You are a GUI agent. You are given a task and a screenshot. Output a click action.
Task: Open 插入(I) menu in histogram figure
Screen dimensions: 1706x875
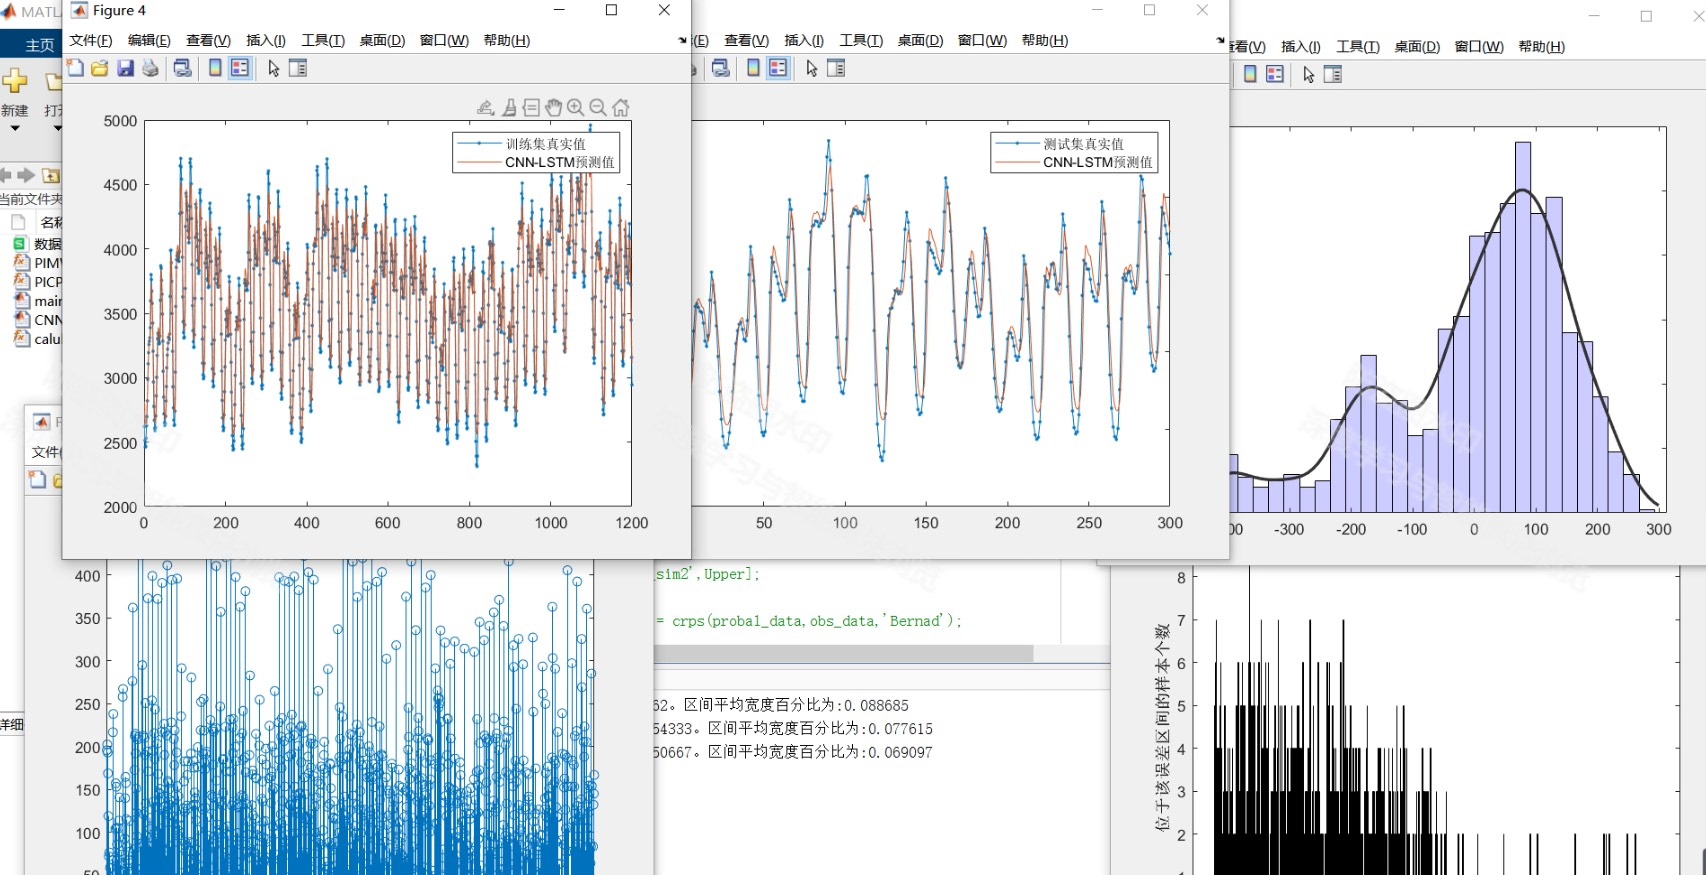[x=1301, y=46]
